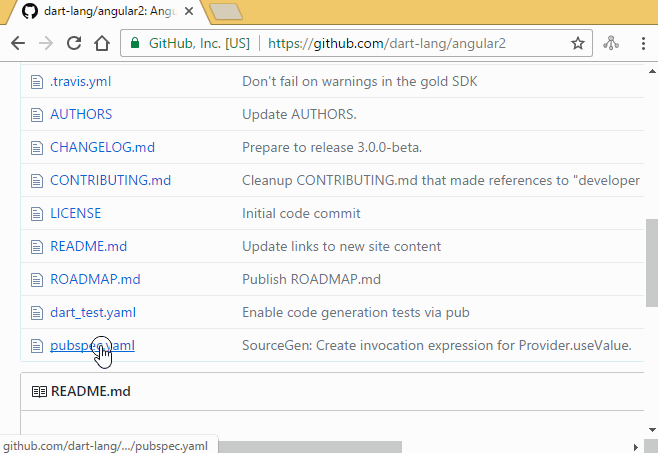Click the browser back arrow
The image size is (658, 453).
(x=18, y=43)
